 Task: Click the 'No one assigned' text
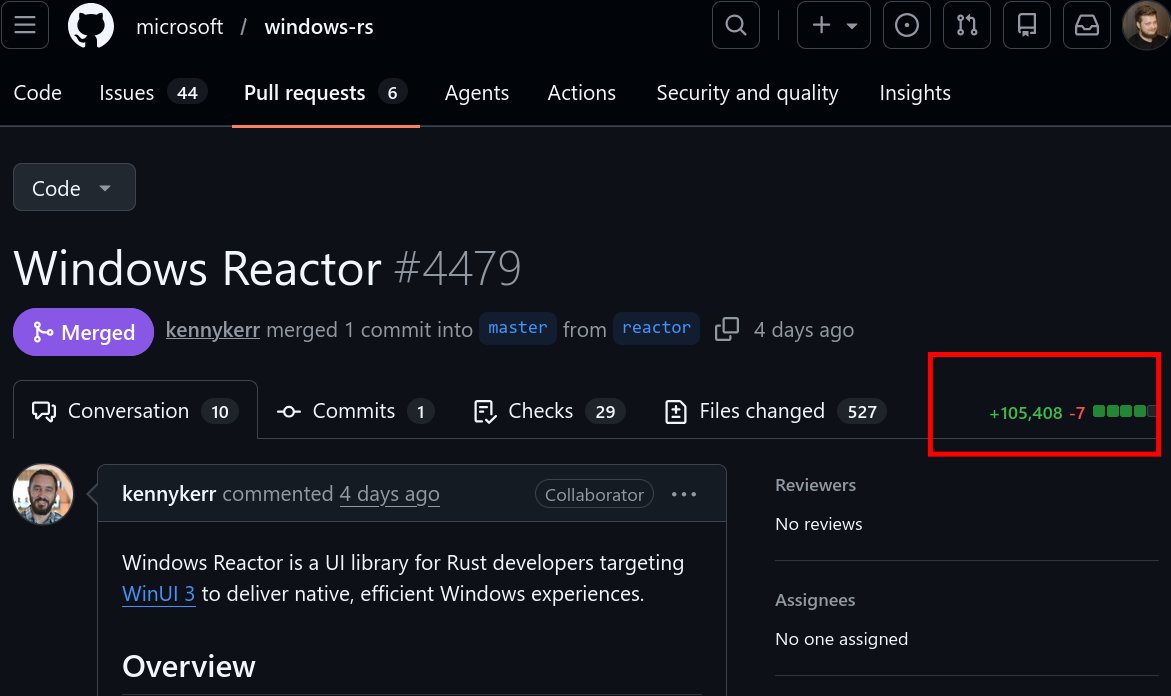[842, 639]
